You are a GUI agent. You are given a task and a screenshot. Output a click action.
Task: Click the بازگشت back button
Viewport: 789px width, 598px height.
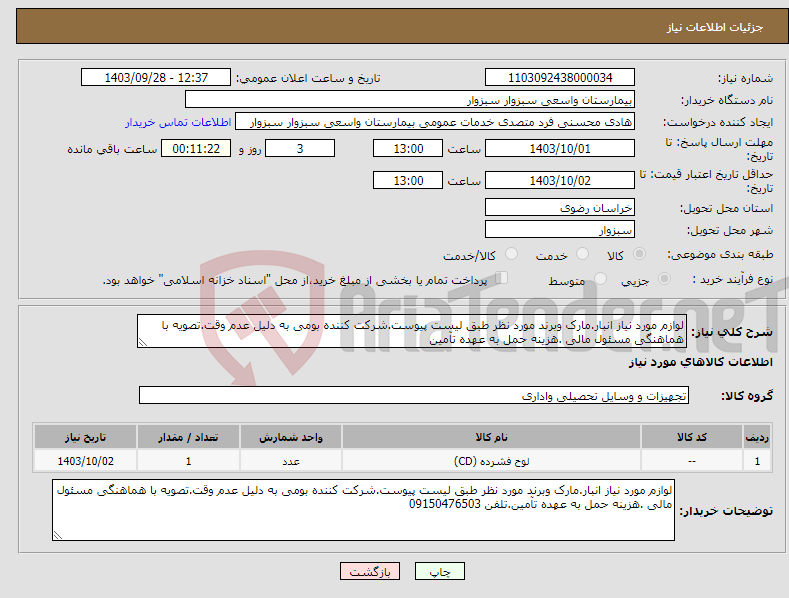[x=370, y=571]
